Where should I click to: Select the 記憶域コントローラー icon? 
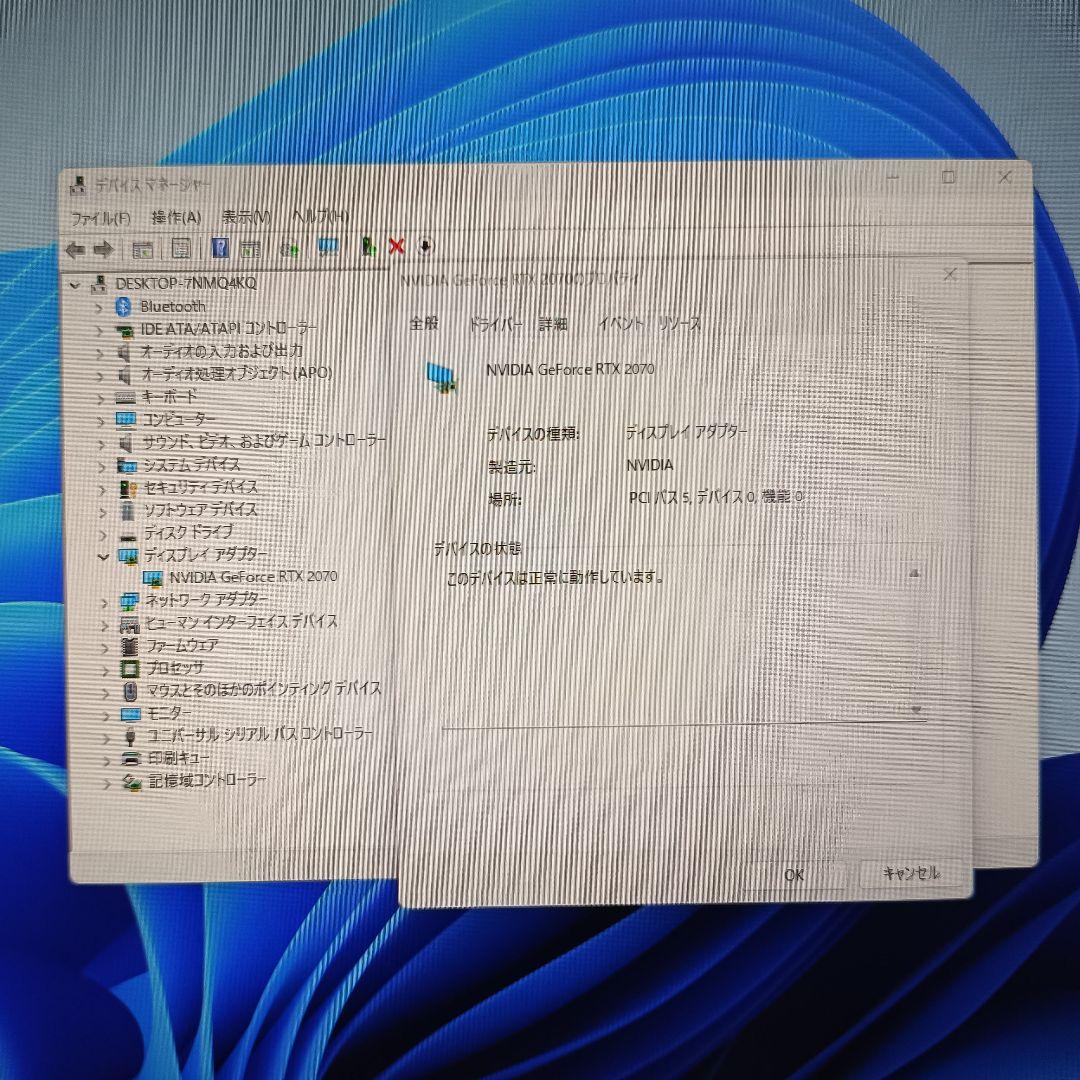click(x=131, y=781)
